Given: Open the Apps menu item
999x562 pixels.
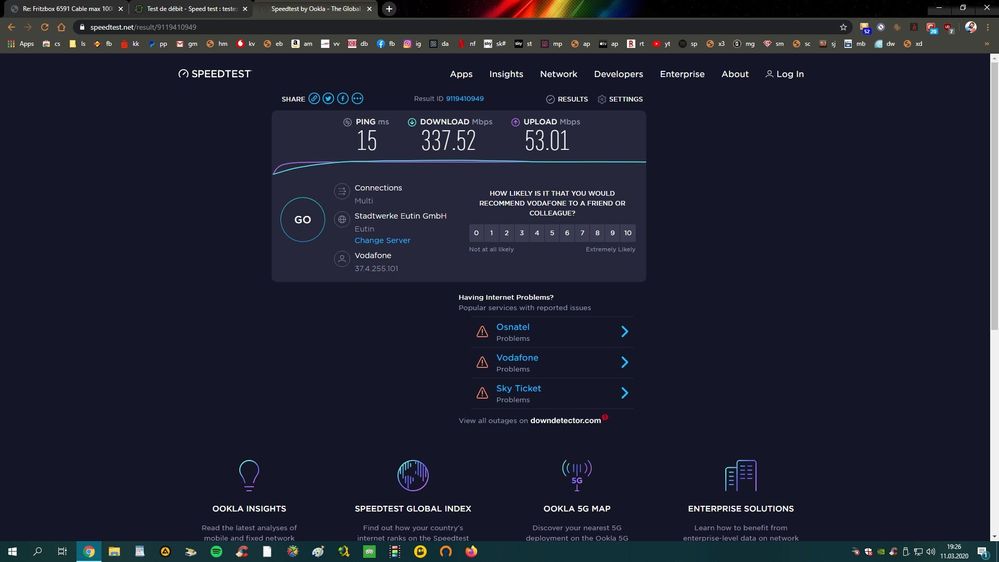Looking at the screenshot, I should tap(461, 74).
